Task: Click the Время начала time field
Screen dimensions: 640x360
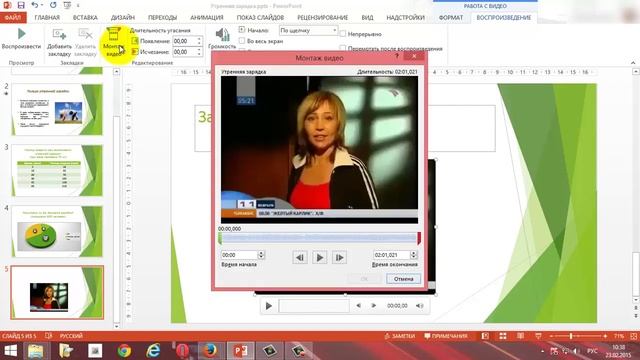Action: 239,255
